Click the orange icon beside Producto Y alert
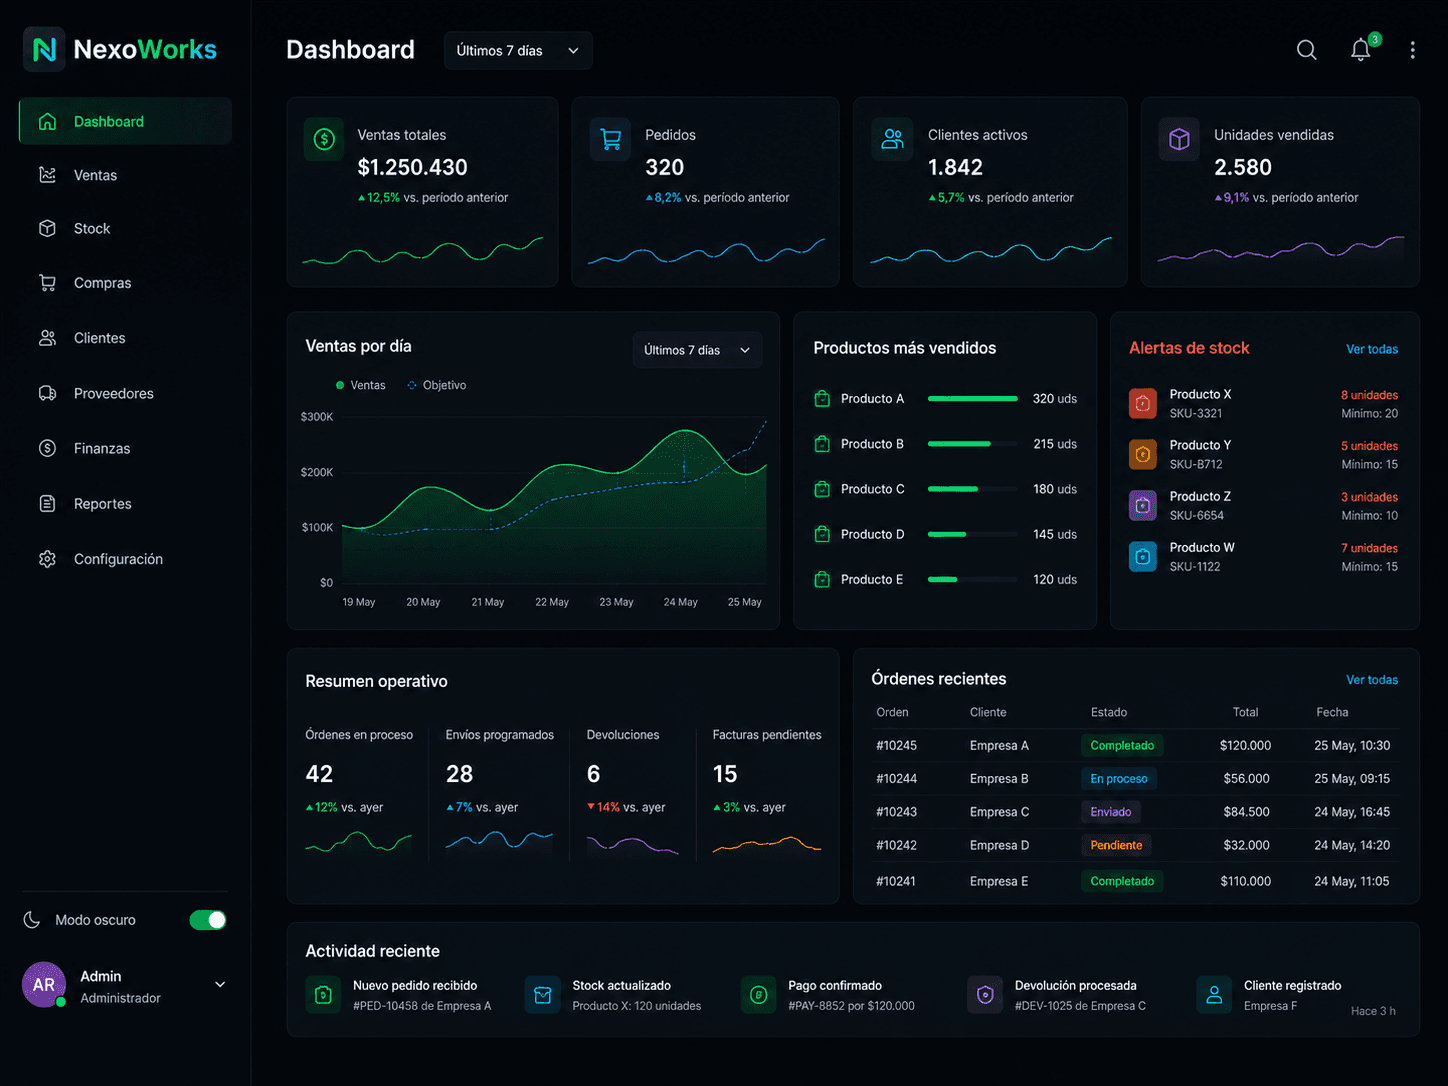 coord(1142,454)
